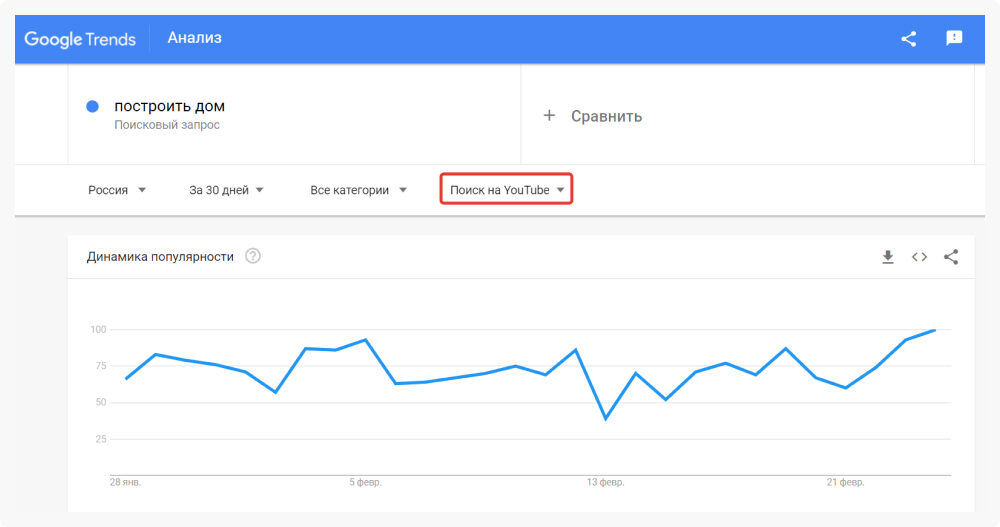
Task: Open the Все категории dropdown
Action: point(358,190)
